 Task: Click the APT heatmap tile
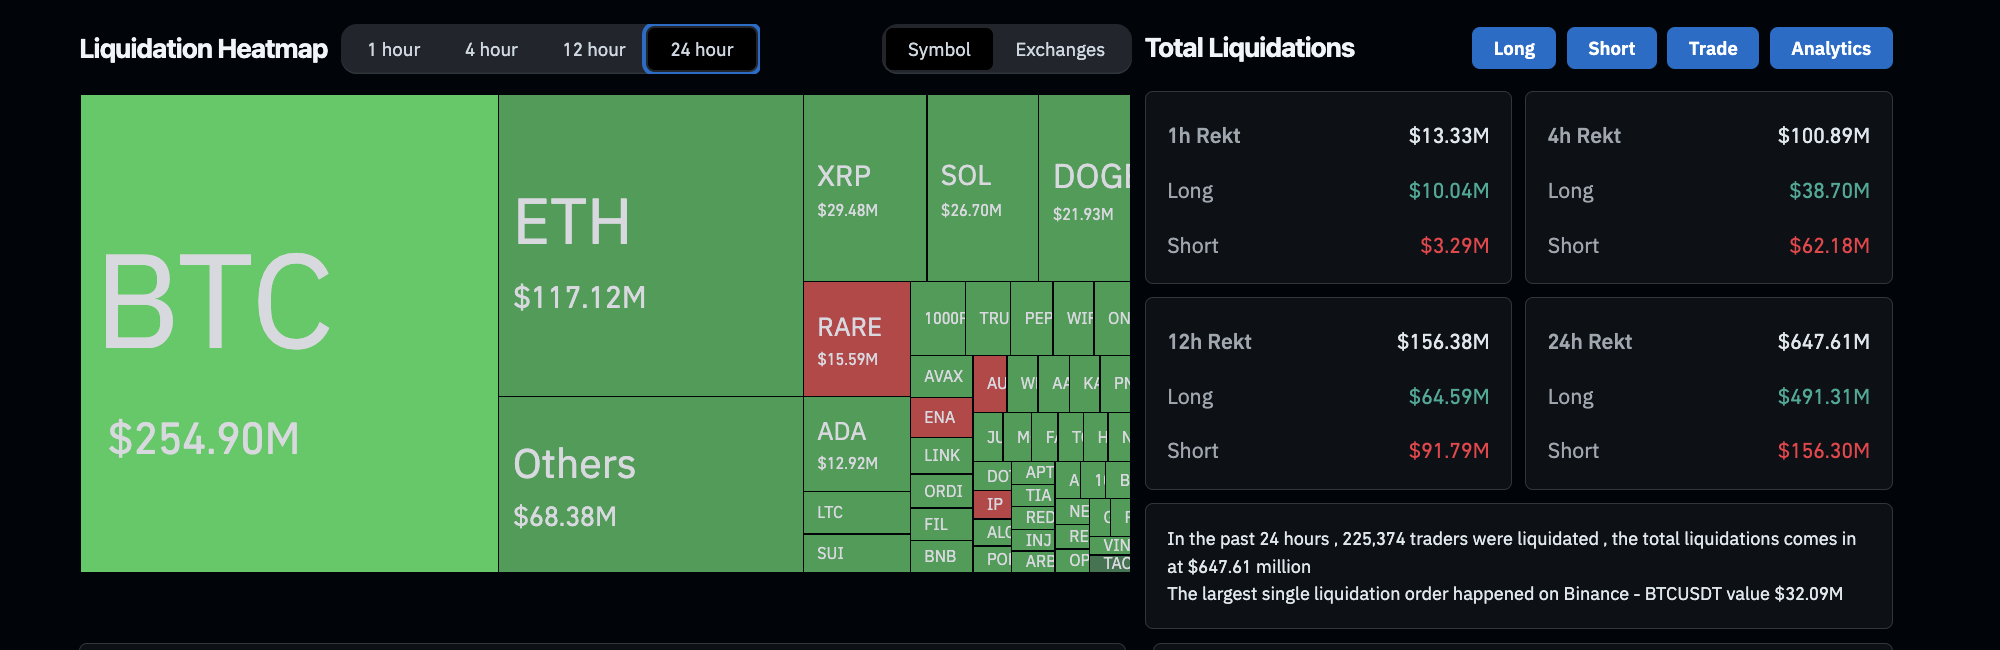click(x=1034, y=472)
